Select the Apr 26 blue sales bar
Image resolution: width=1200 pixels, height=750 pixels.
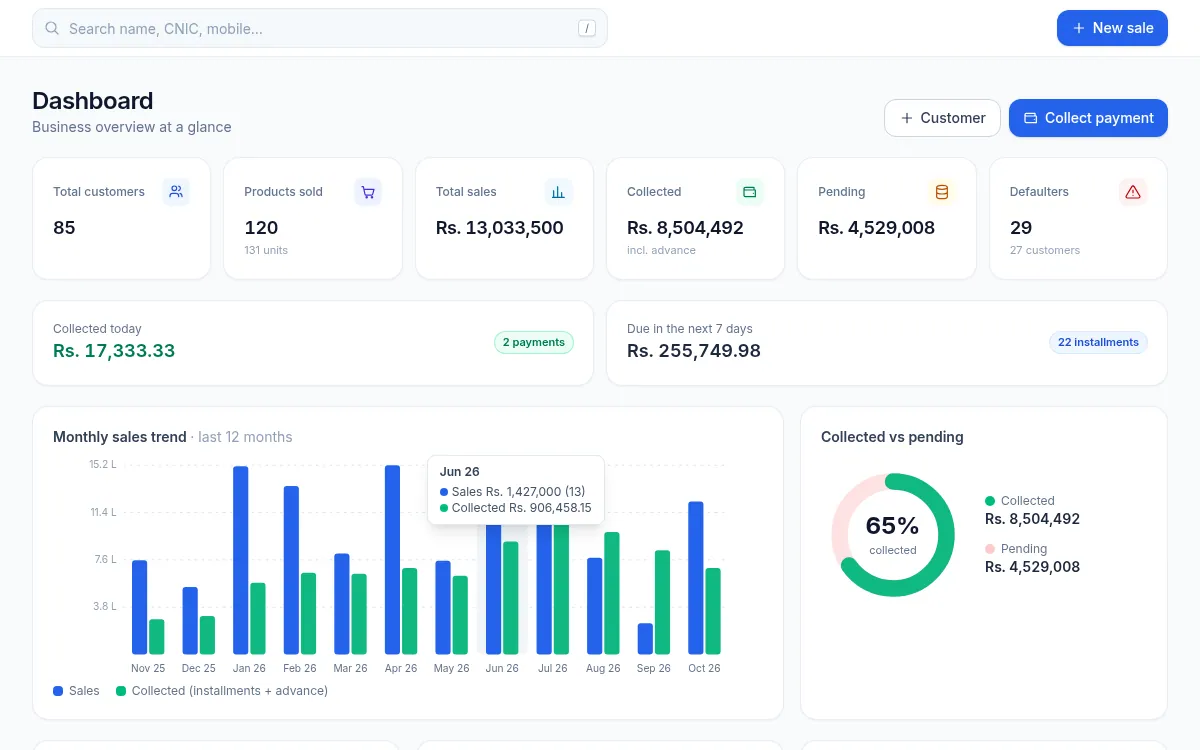(392, 560)
